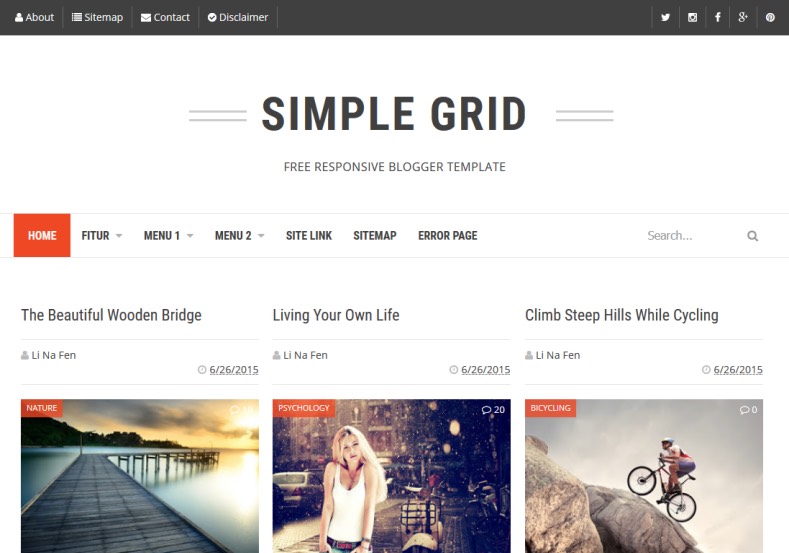Image resolution: width=789 pixels, height=553 pixels.
Task: Open the About link in top bar
Action: click(x=34, y=17)
